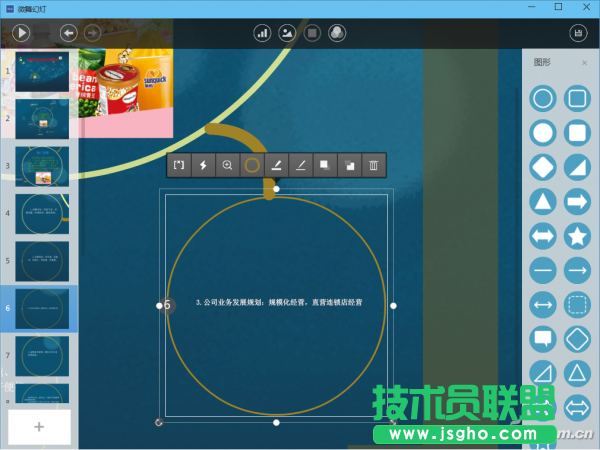
Task: Click the play presentation button
Action: (21, 33)
